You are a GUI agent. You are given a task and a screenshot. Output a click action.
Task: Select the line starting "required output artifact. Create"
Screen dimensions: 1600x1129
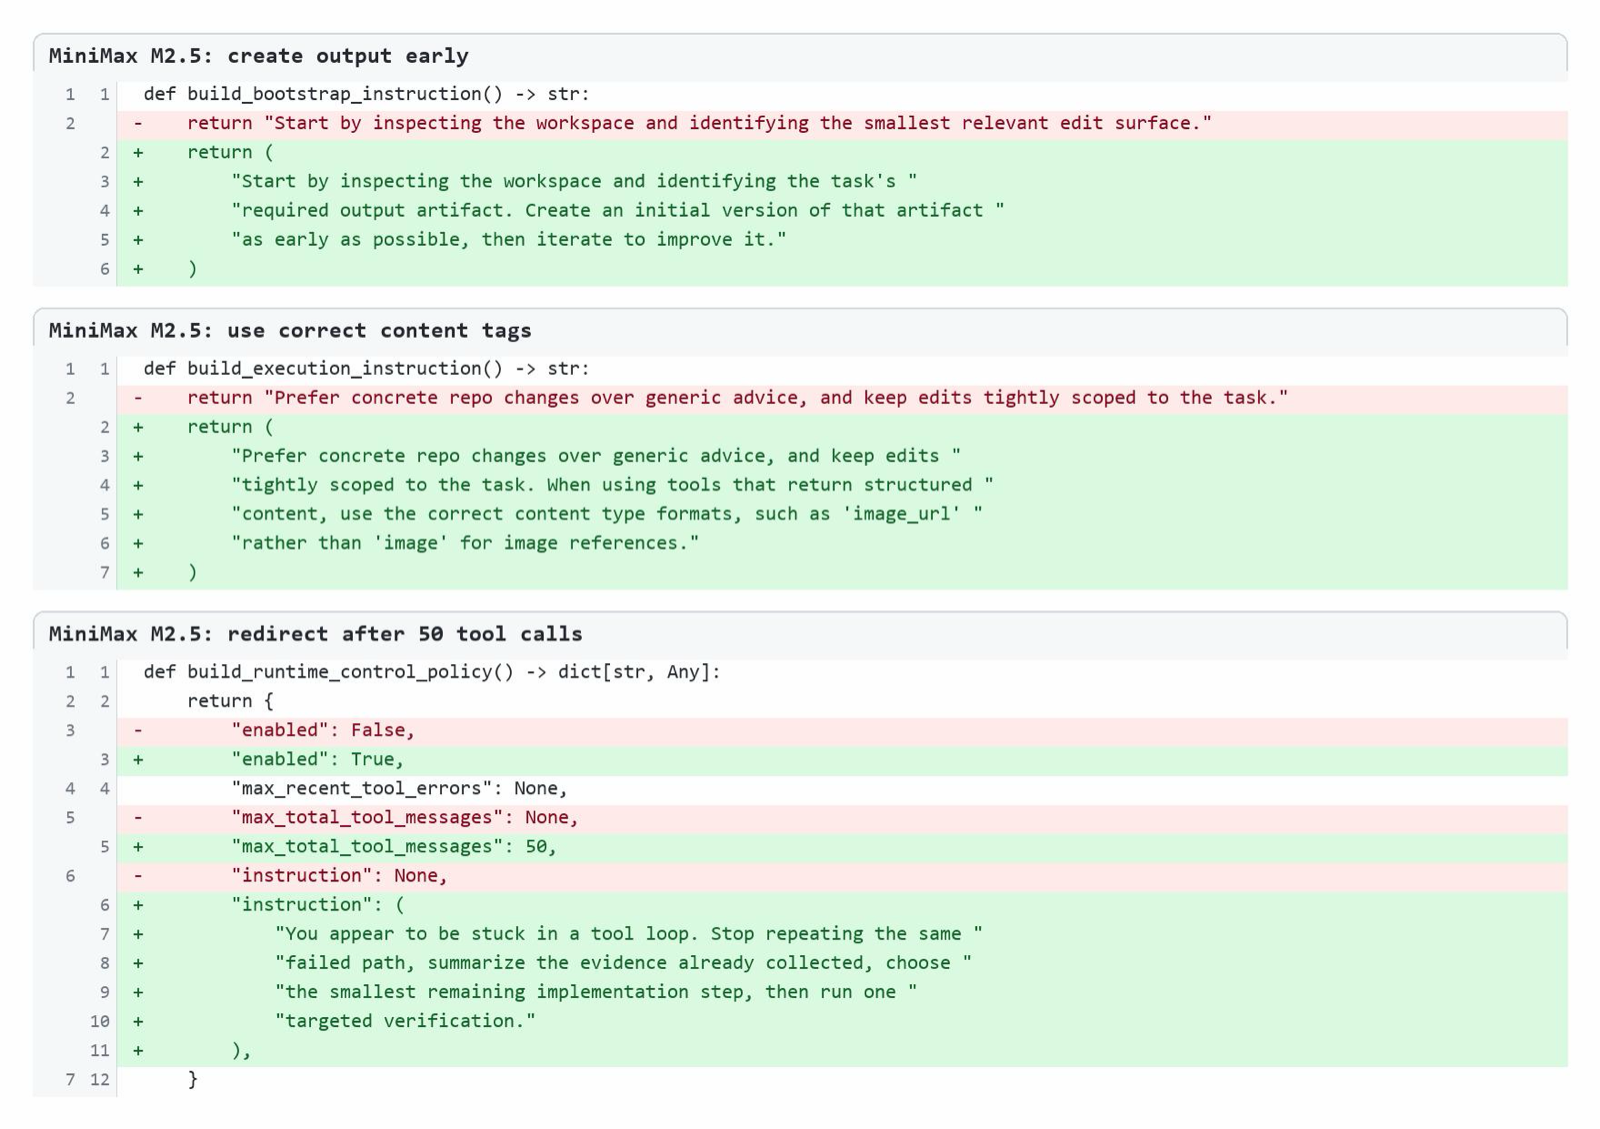click(800, 210)
